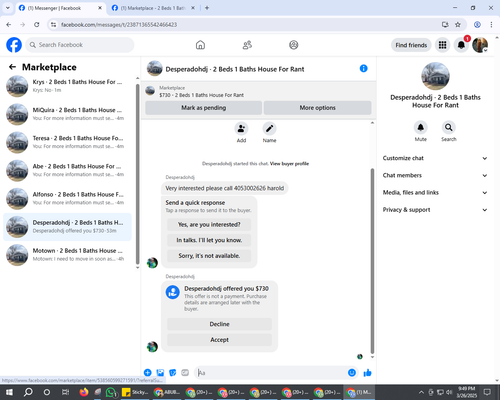Expand Media, files and links section

pyautogui.click(x=435, y=192)
